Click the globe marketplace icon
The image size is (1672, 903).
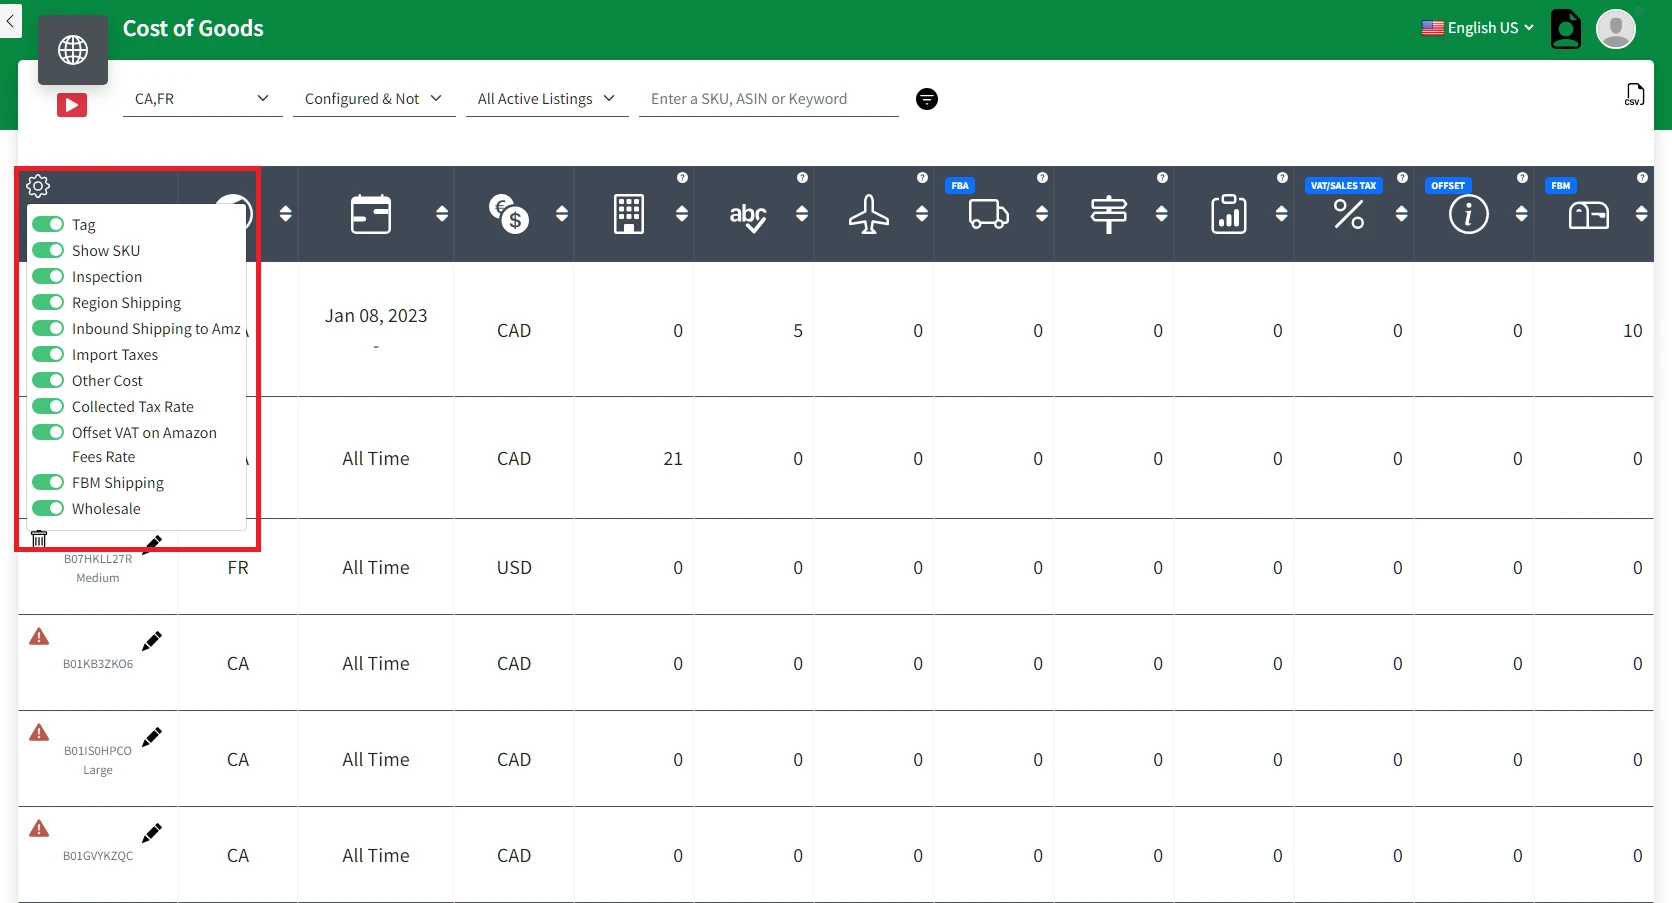pyautogui.click(x=73, y=50)
